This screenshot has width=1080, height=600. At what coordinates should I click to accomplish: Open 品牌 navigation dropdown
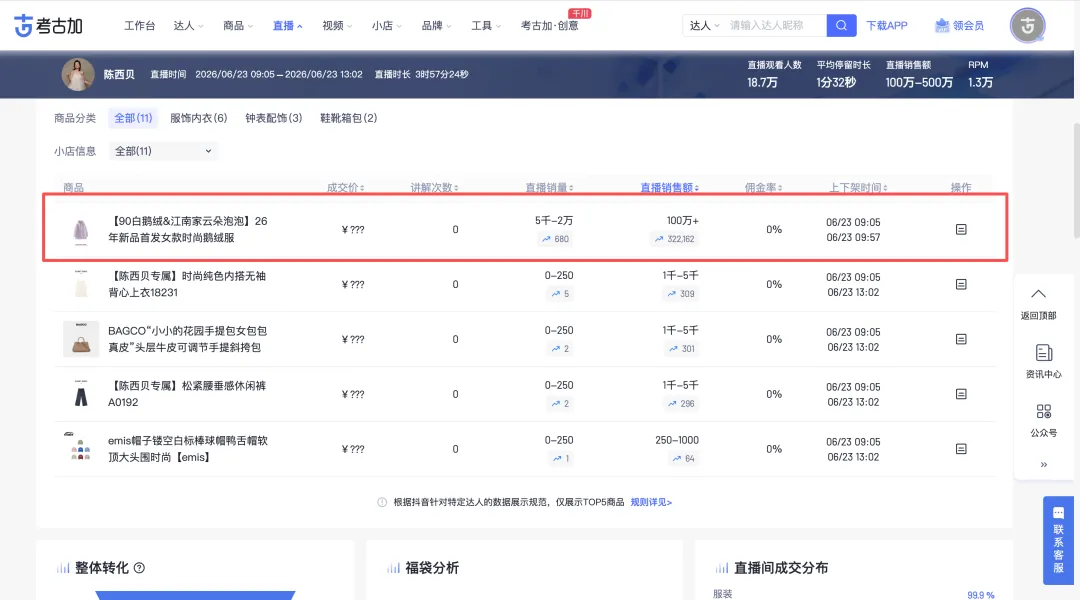pos(436,25)
